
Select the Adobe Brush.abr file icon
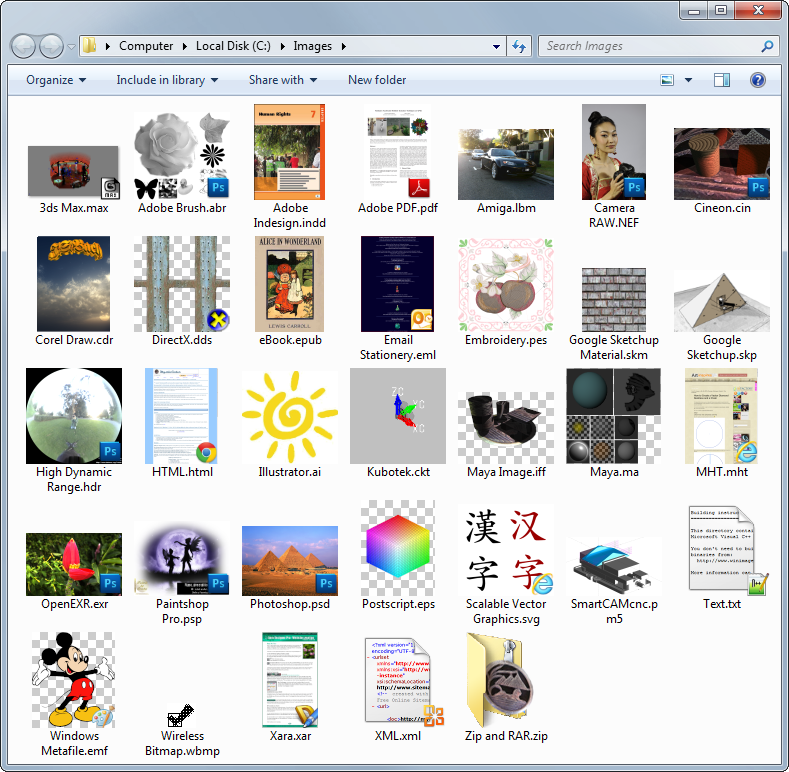tap(182, 156)
